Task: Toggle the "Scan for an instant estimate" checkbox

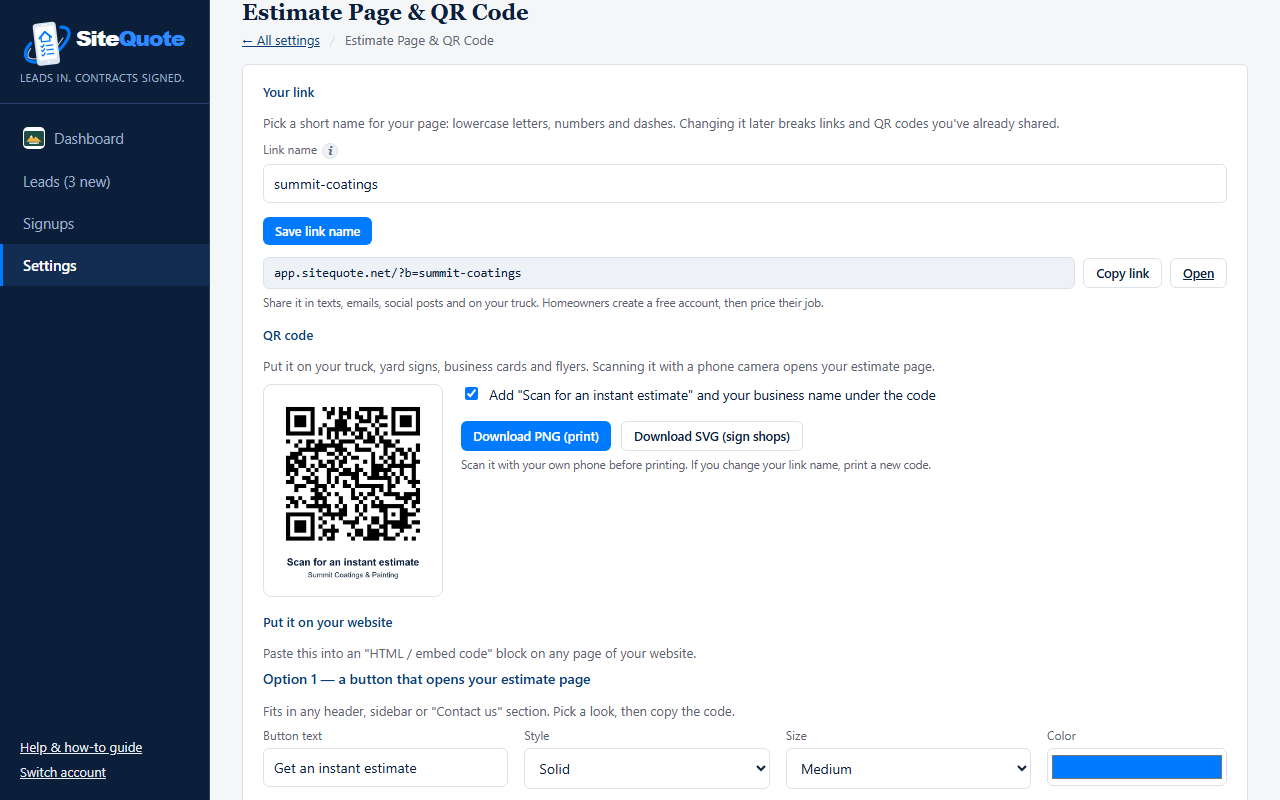Action: click(x=471, y=394)
